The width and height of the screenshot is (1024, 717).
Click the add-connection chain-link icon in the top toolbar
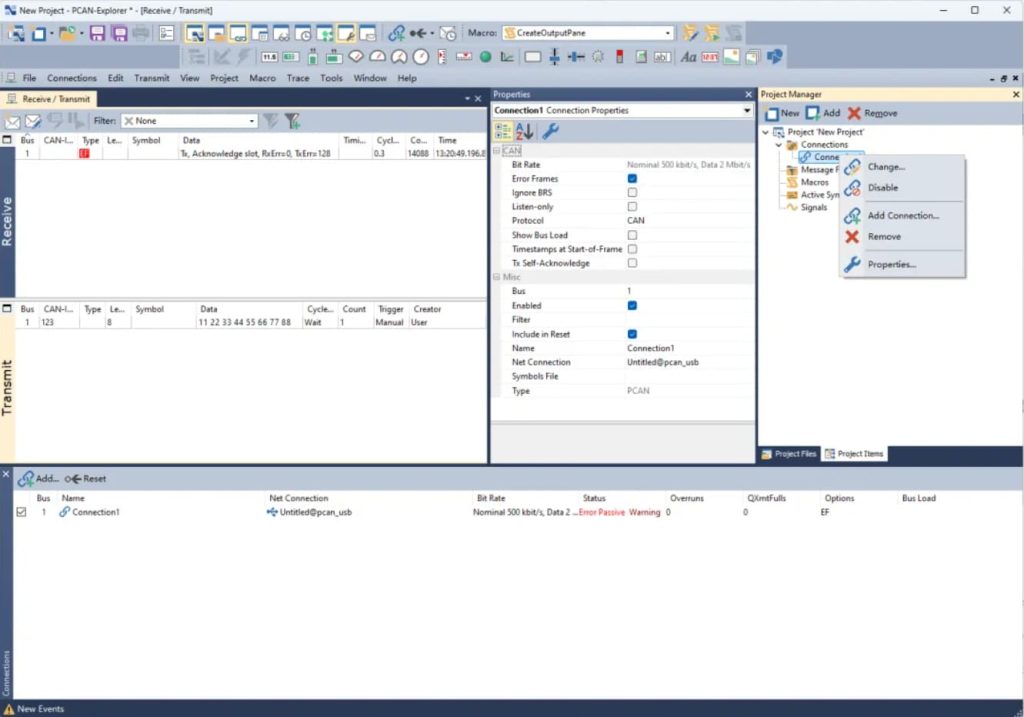(x=396, y=33)
